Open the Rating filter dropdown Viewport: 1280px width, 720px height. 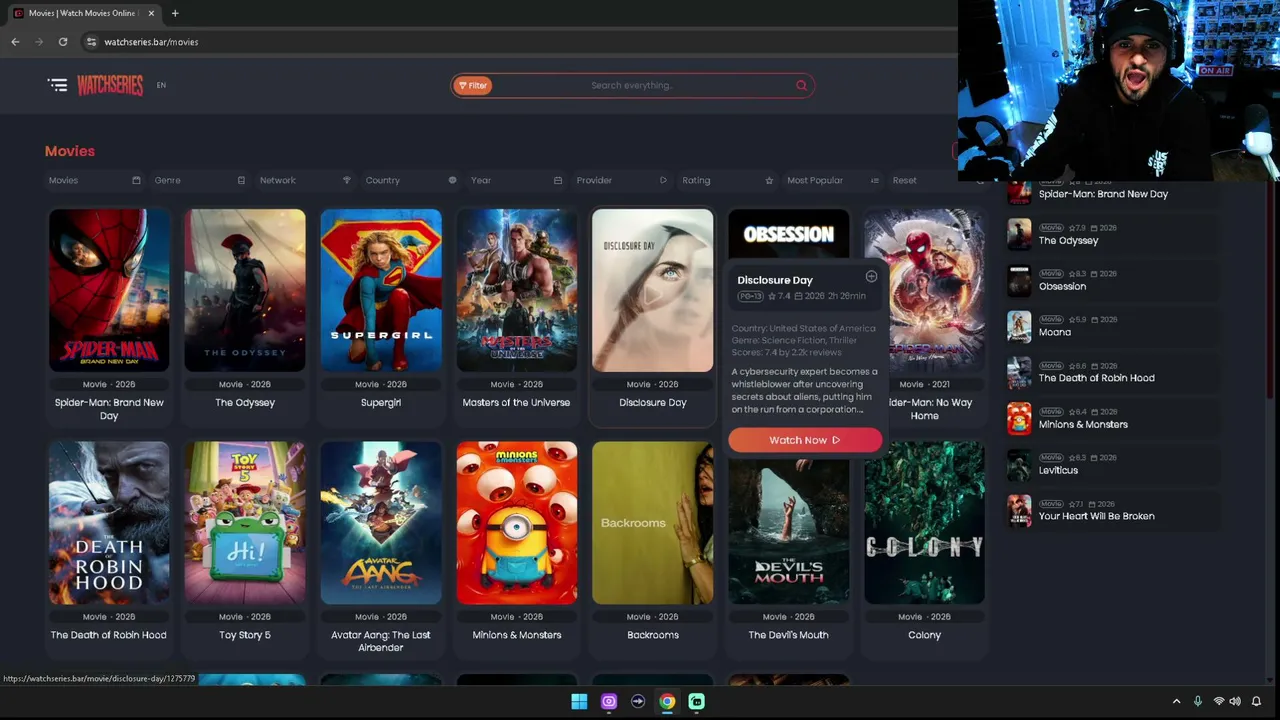pos(727,180)
